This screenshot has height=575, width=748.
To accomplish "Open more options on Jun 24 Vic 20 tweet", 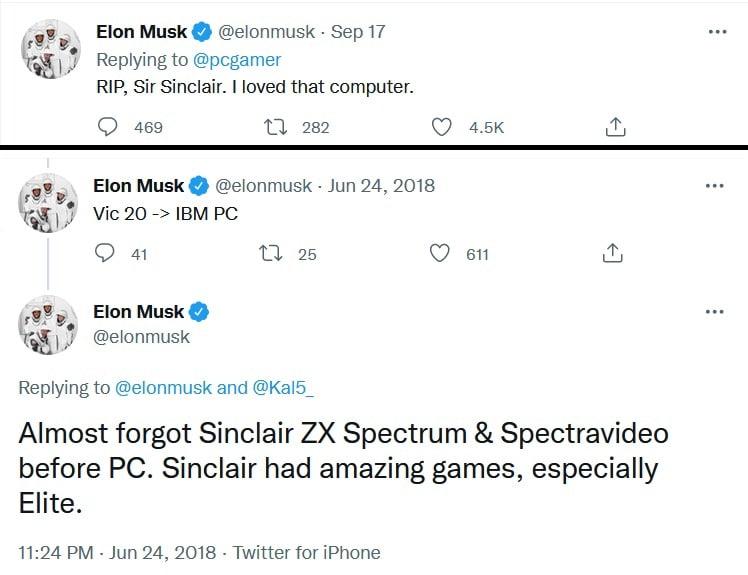I will pyautogui.click(x=714, y=186).
